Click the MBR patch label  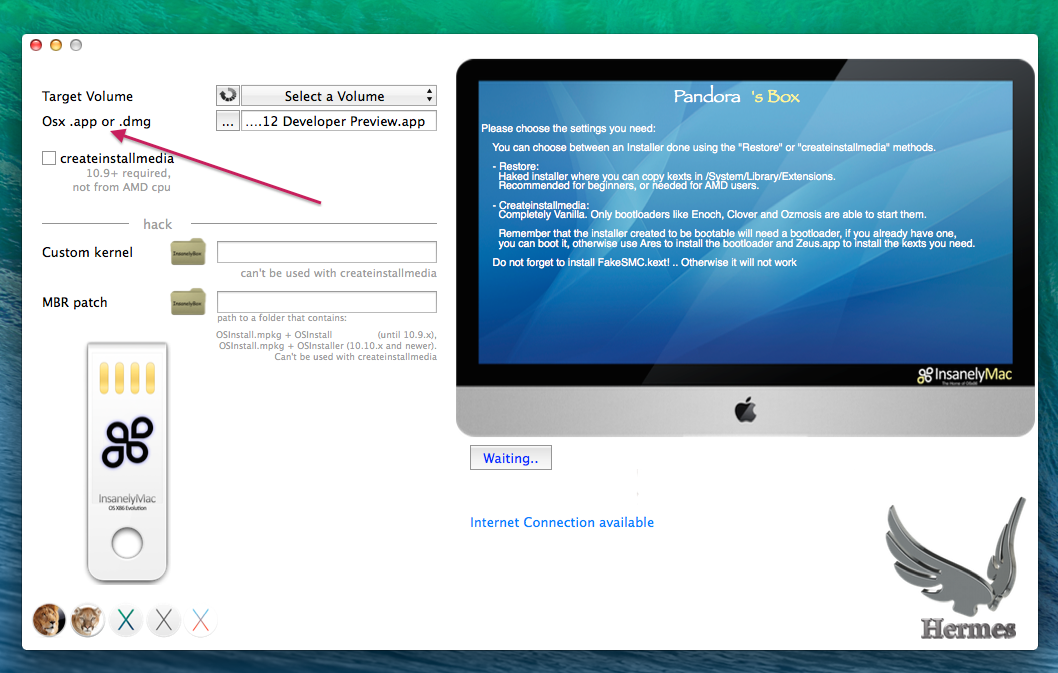coord(74,302)
